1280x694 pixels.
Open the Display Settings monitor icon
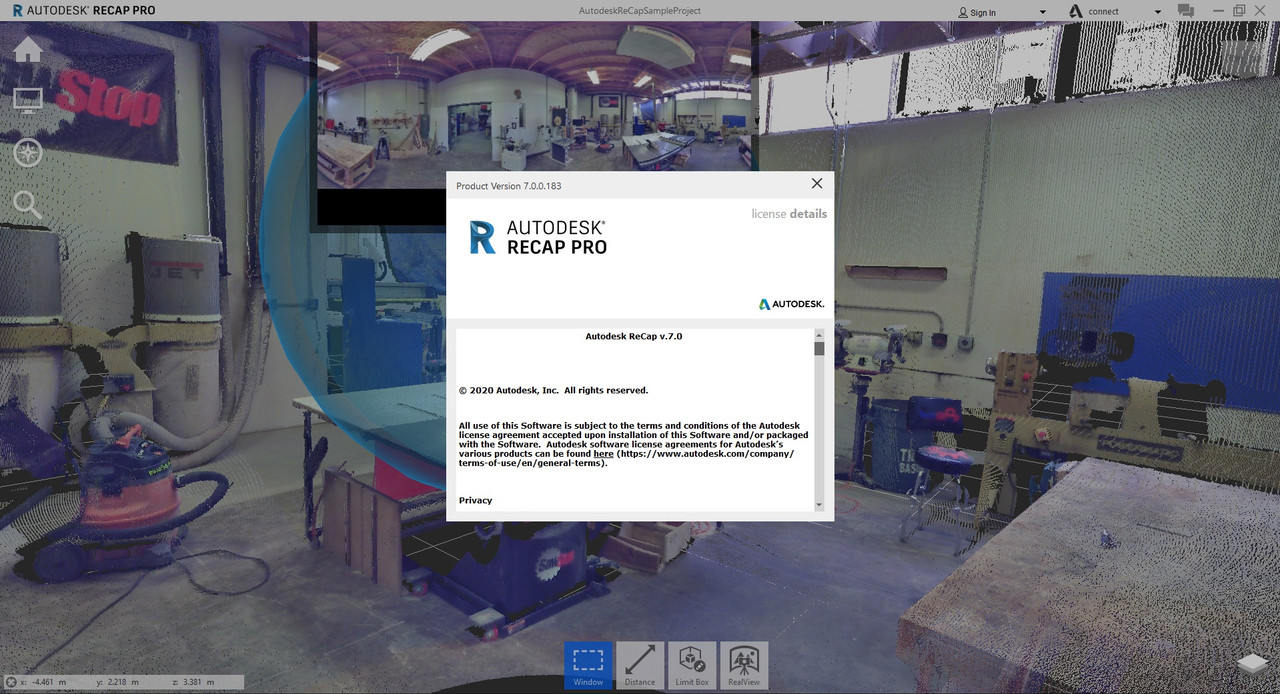[x=28, y=100]
